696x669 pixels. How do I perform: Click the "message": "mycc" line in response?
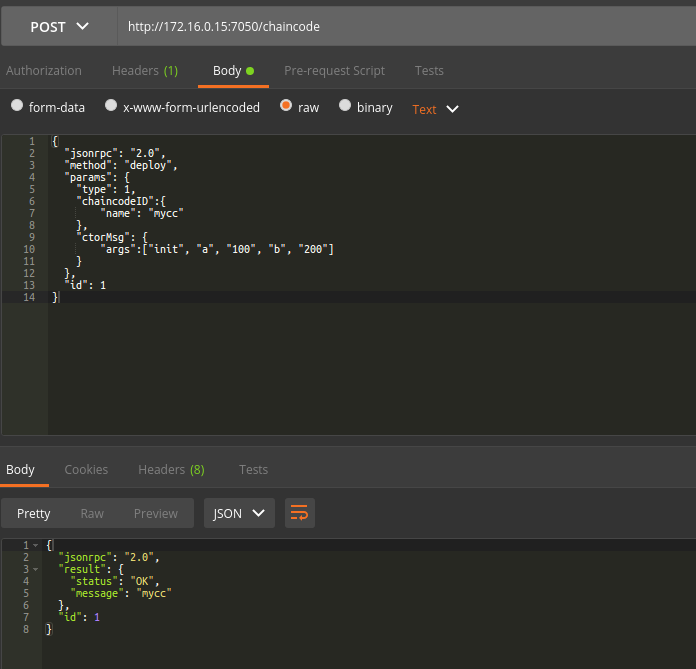[x=121, y=593]
